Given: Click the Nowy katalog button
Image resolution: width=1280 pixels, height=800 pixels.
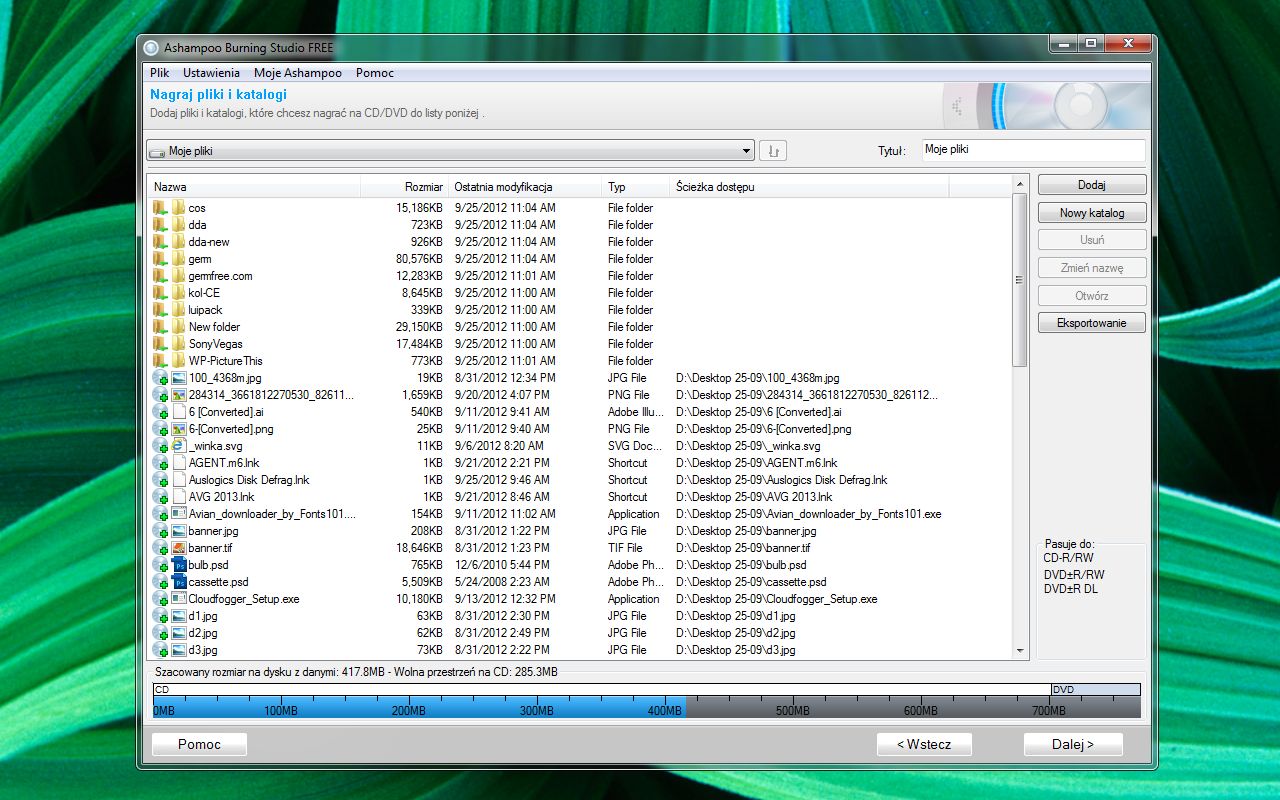Looking at the screenshot, I should (1092, 213).
